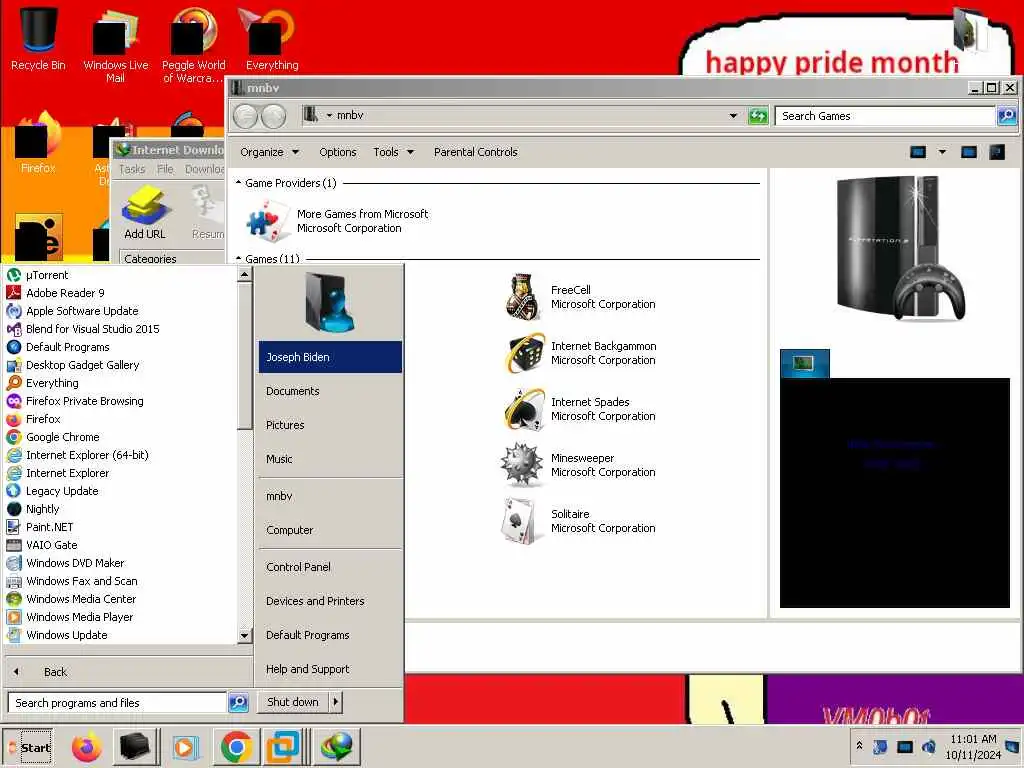Open the Tools dropdown in Games window
Screen dimensions: 1024x768
[394, 152]
